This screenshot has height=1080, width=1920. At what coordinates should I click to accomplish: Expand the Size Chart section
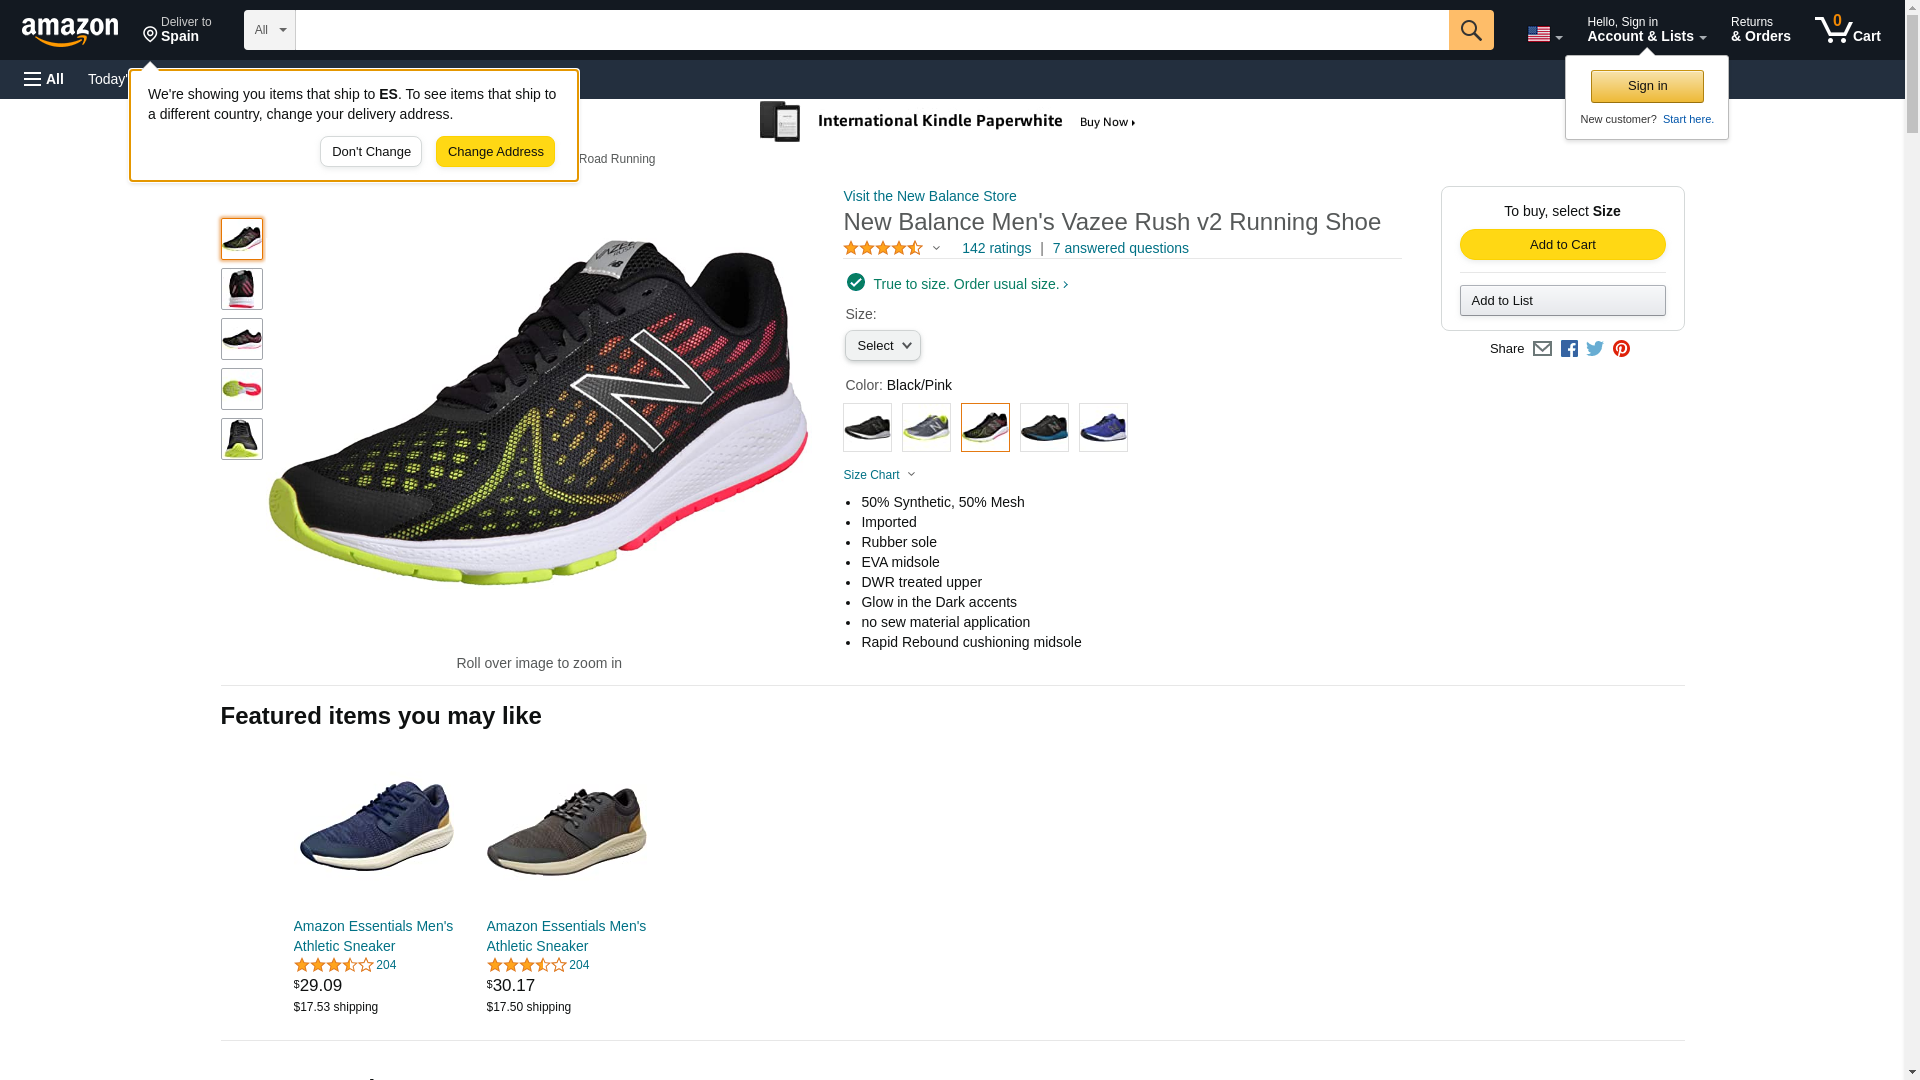(879, 475)
